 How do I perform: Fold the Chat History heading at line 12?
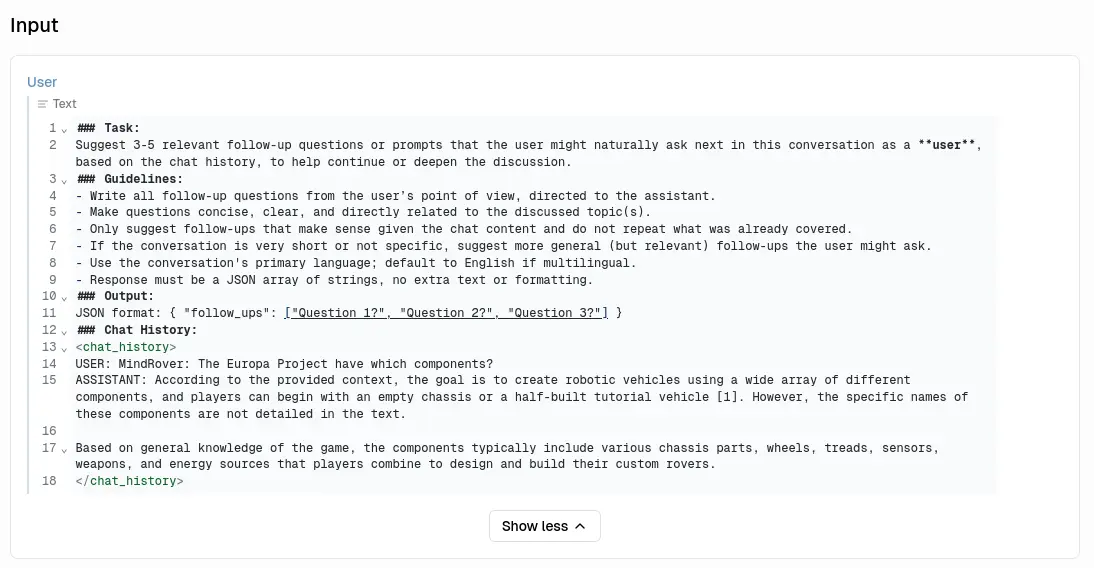[x=64, y=331]
